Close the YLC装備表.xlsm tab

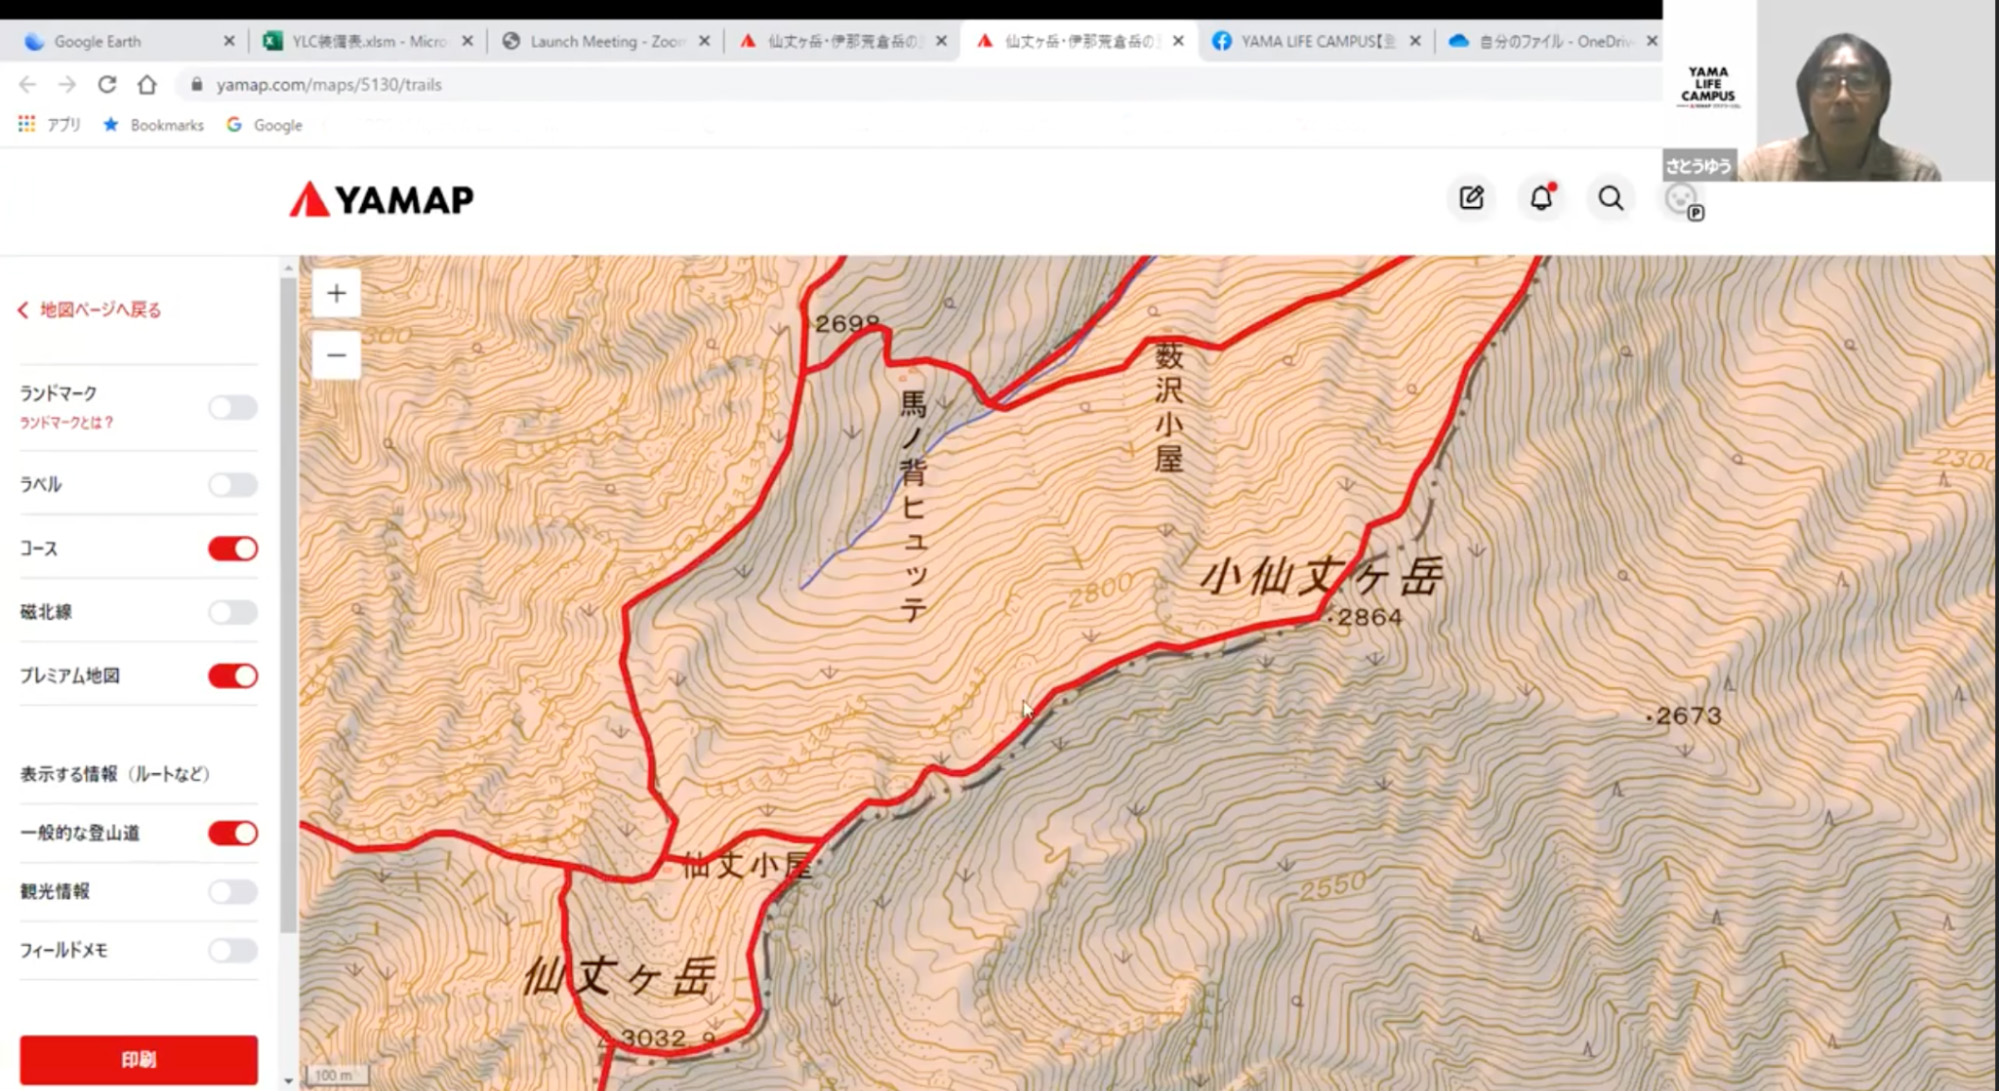[x=467, y=41]
